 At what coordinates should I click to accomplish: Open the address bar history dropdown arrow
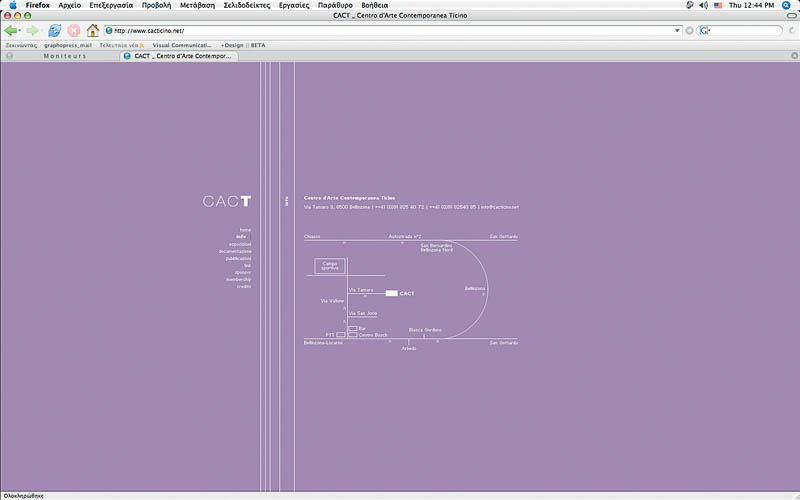pyautogui.click(x=677, y=31)
